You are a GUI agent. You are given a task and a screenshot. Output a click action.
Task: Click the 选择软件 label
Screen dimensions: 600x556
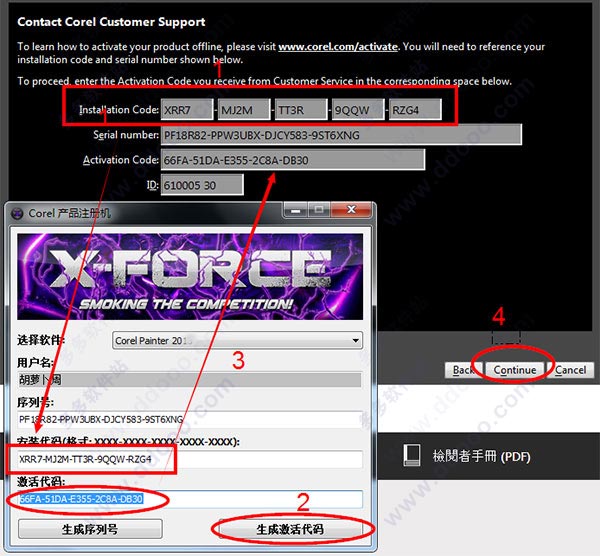(x=41, y=340)
